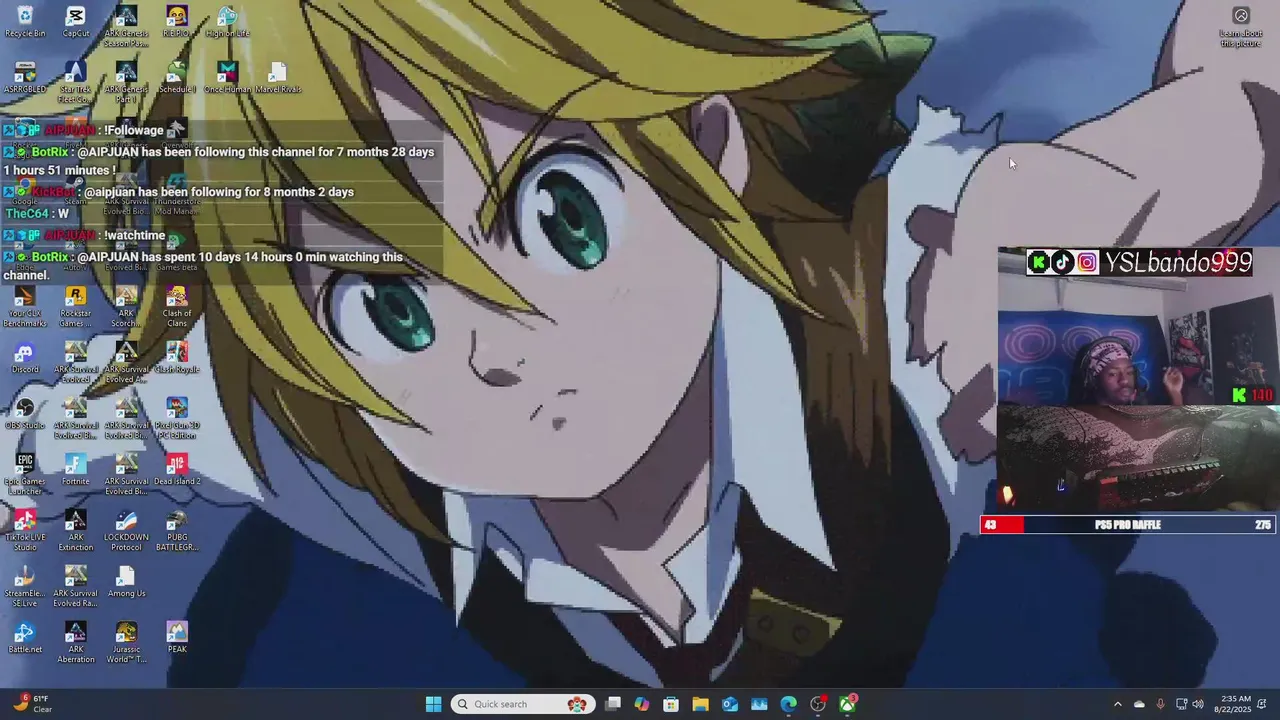Launch Clash of Clans from desktop
This screenshot has height=720, width=1280.
177,306
